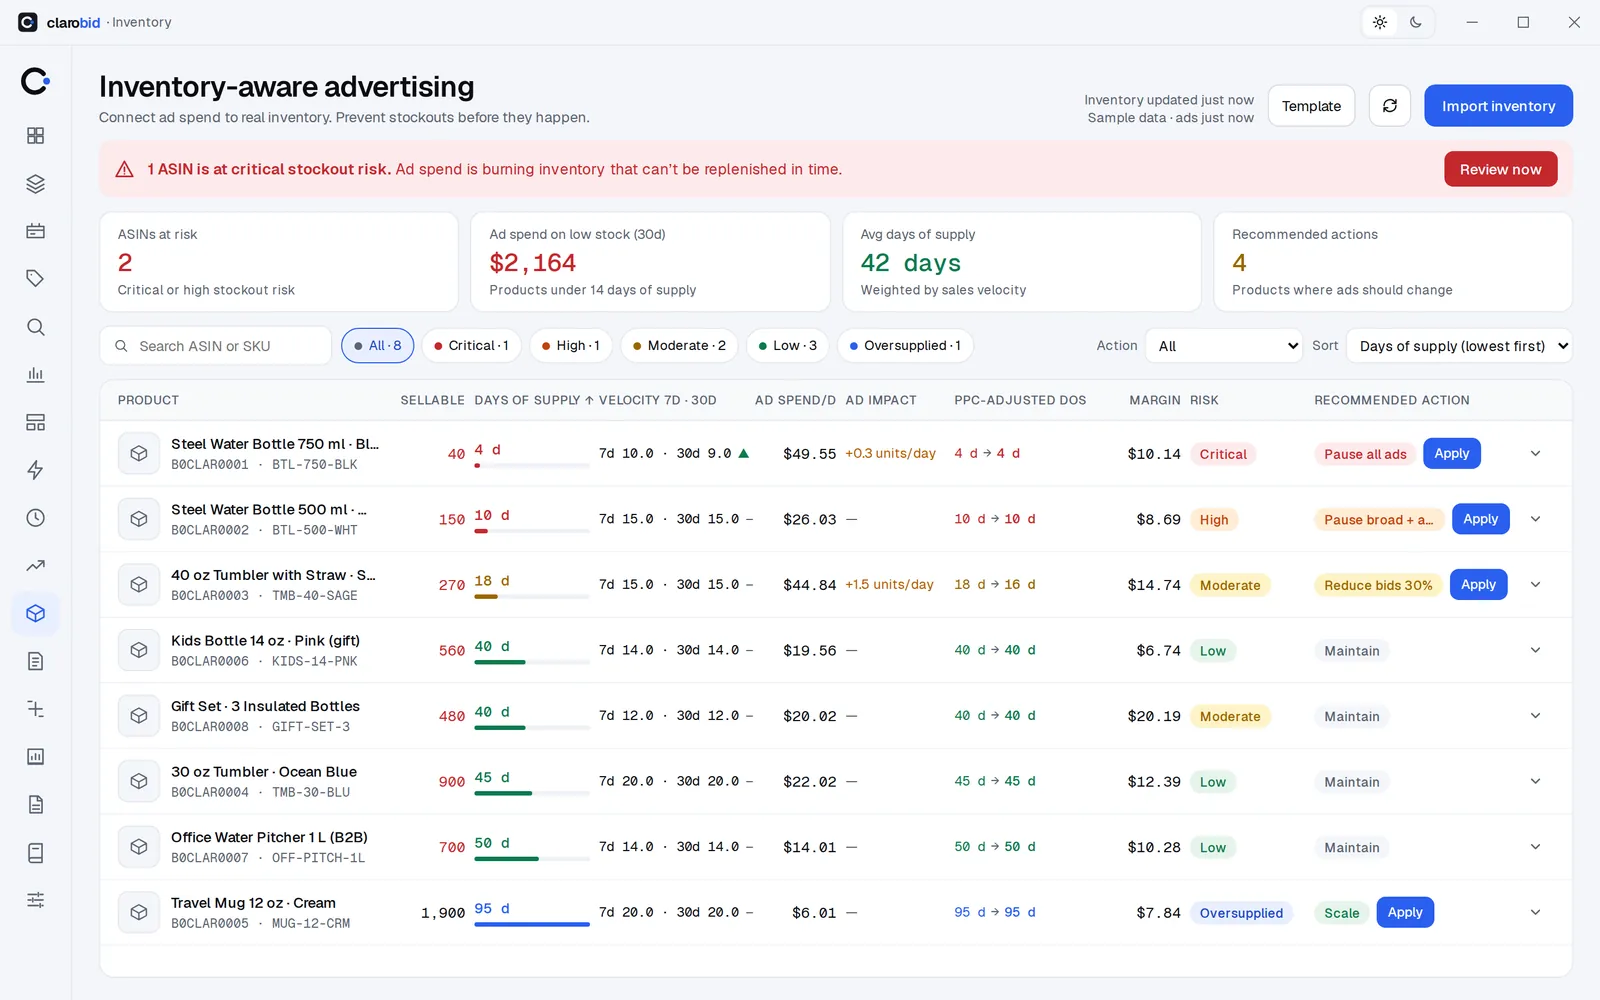Open the sliders settings sidebar icon
The image size is (1600, 1000).
point(36,900)
